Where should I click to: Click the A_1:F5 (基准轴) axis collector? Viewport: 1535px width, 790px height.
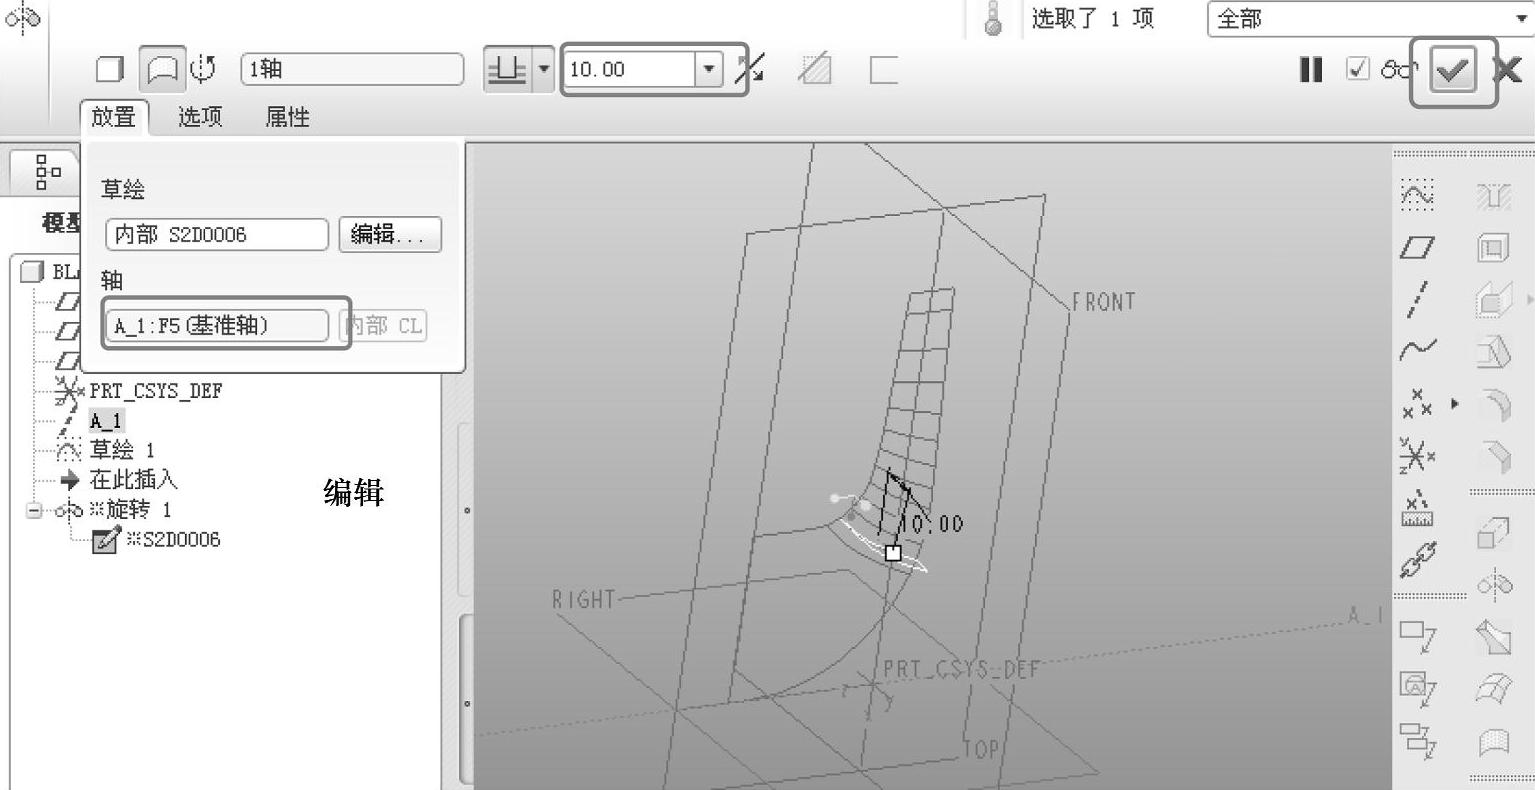217,326
